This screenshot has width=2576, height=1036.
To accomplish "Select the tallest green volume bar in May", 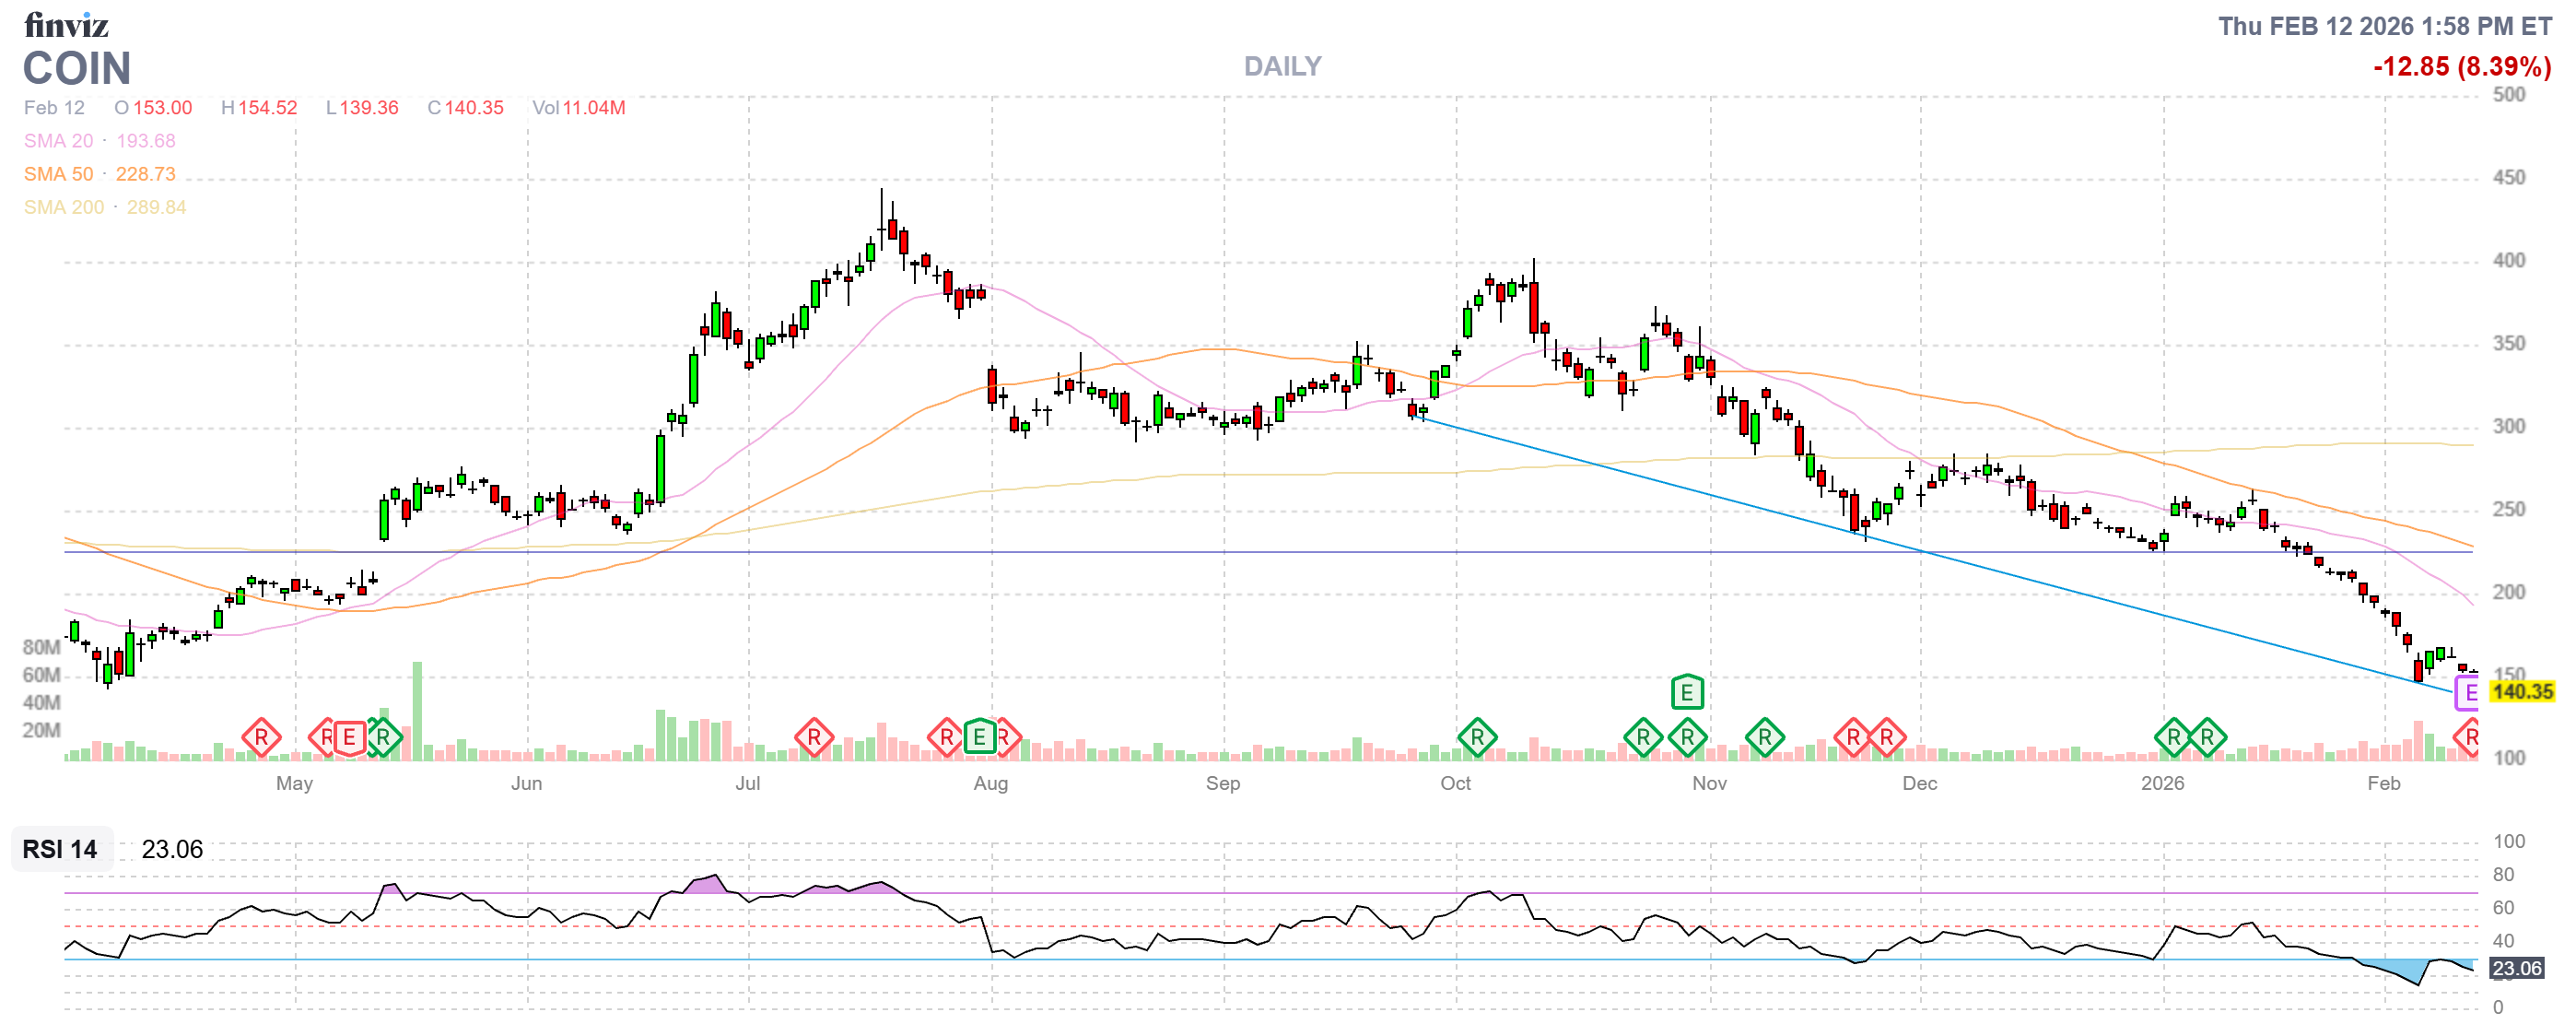I will [x=417, y=710].
